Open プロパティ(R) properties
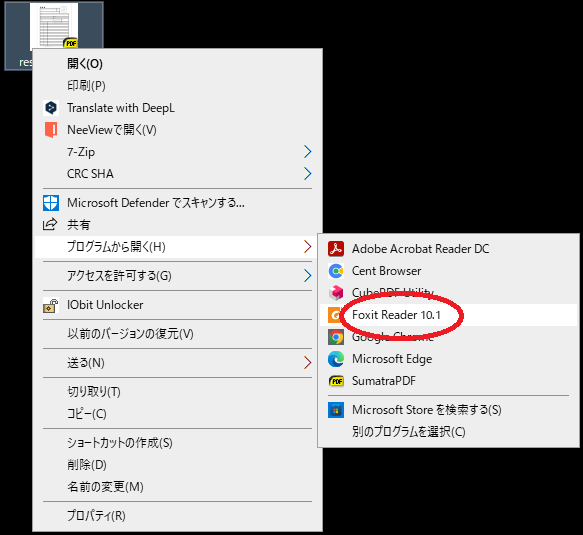This screenshot has width=583, height=535. (96, 515)
